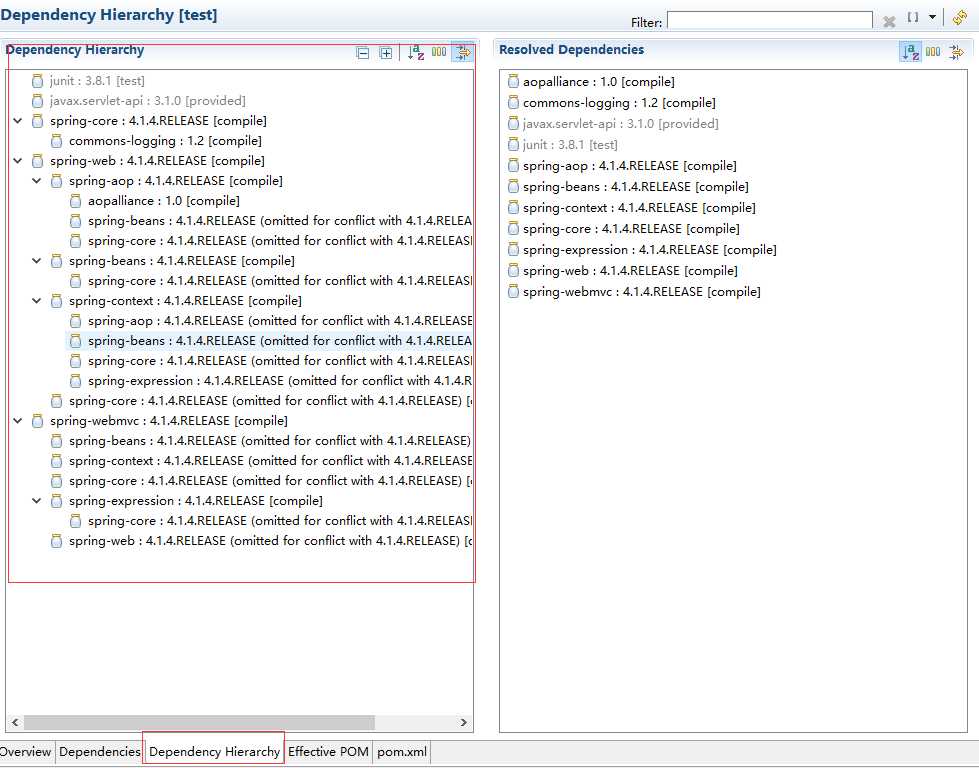Collapse the spring-expression [compile] node

[x=37, y=500]
